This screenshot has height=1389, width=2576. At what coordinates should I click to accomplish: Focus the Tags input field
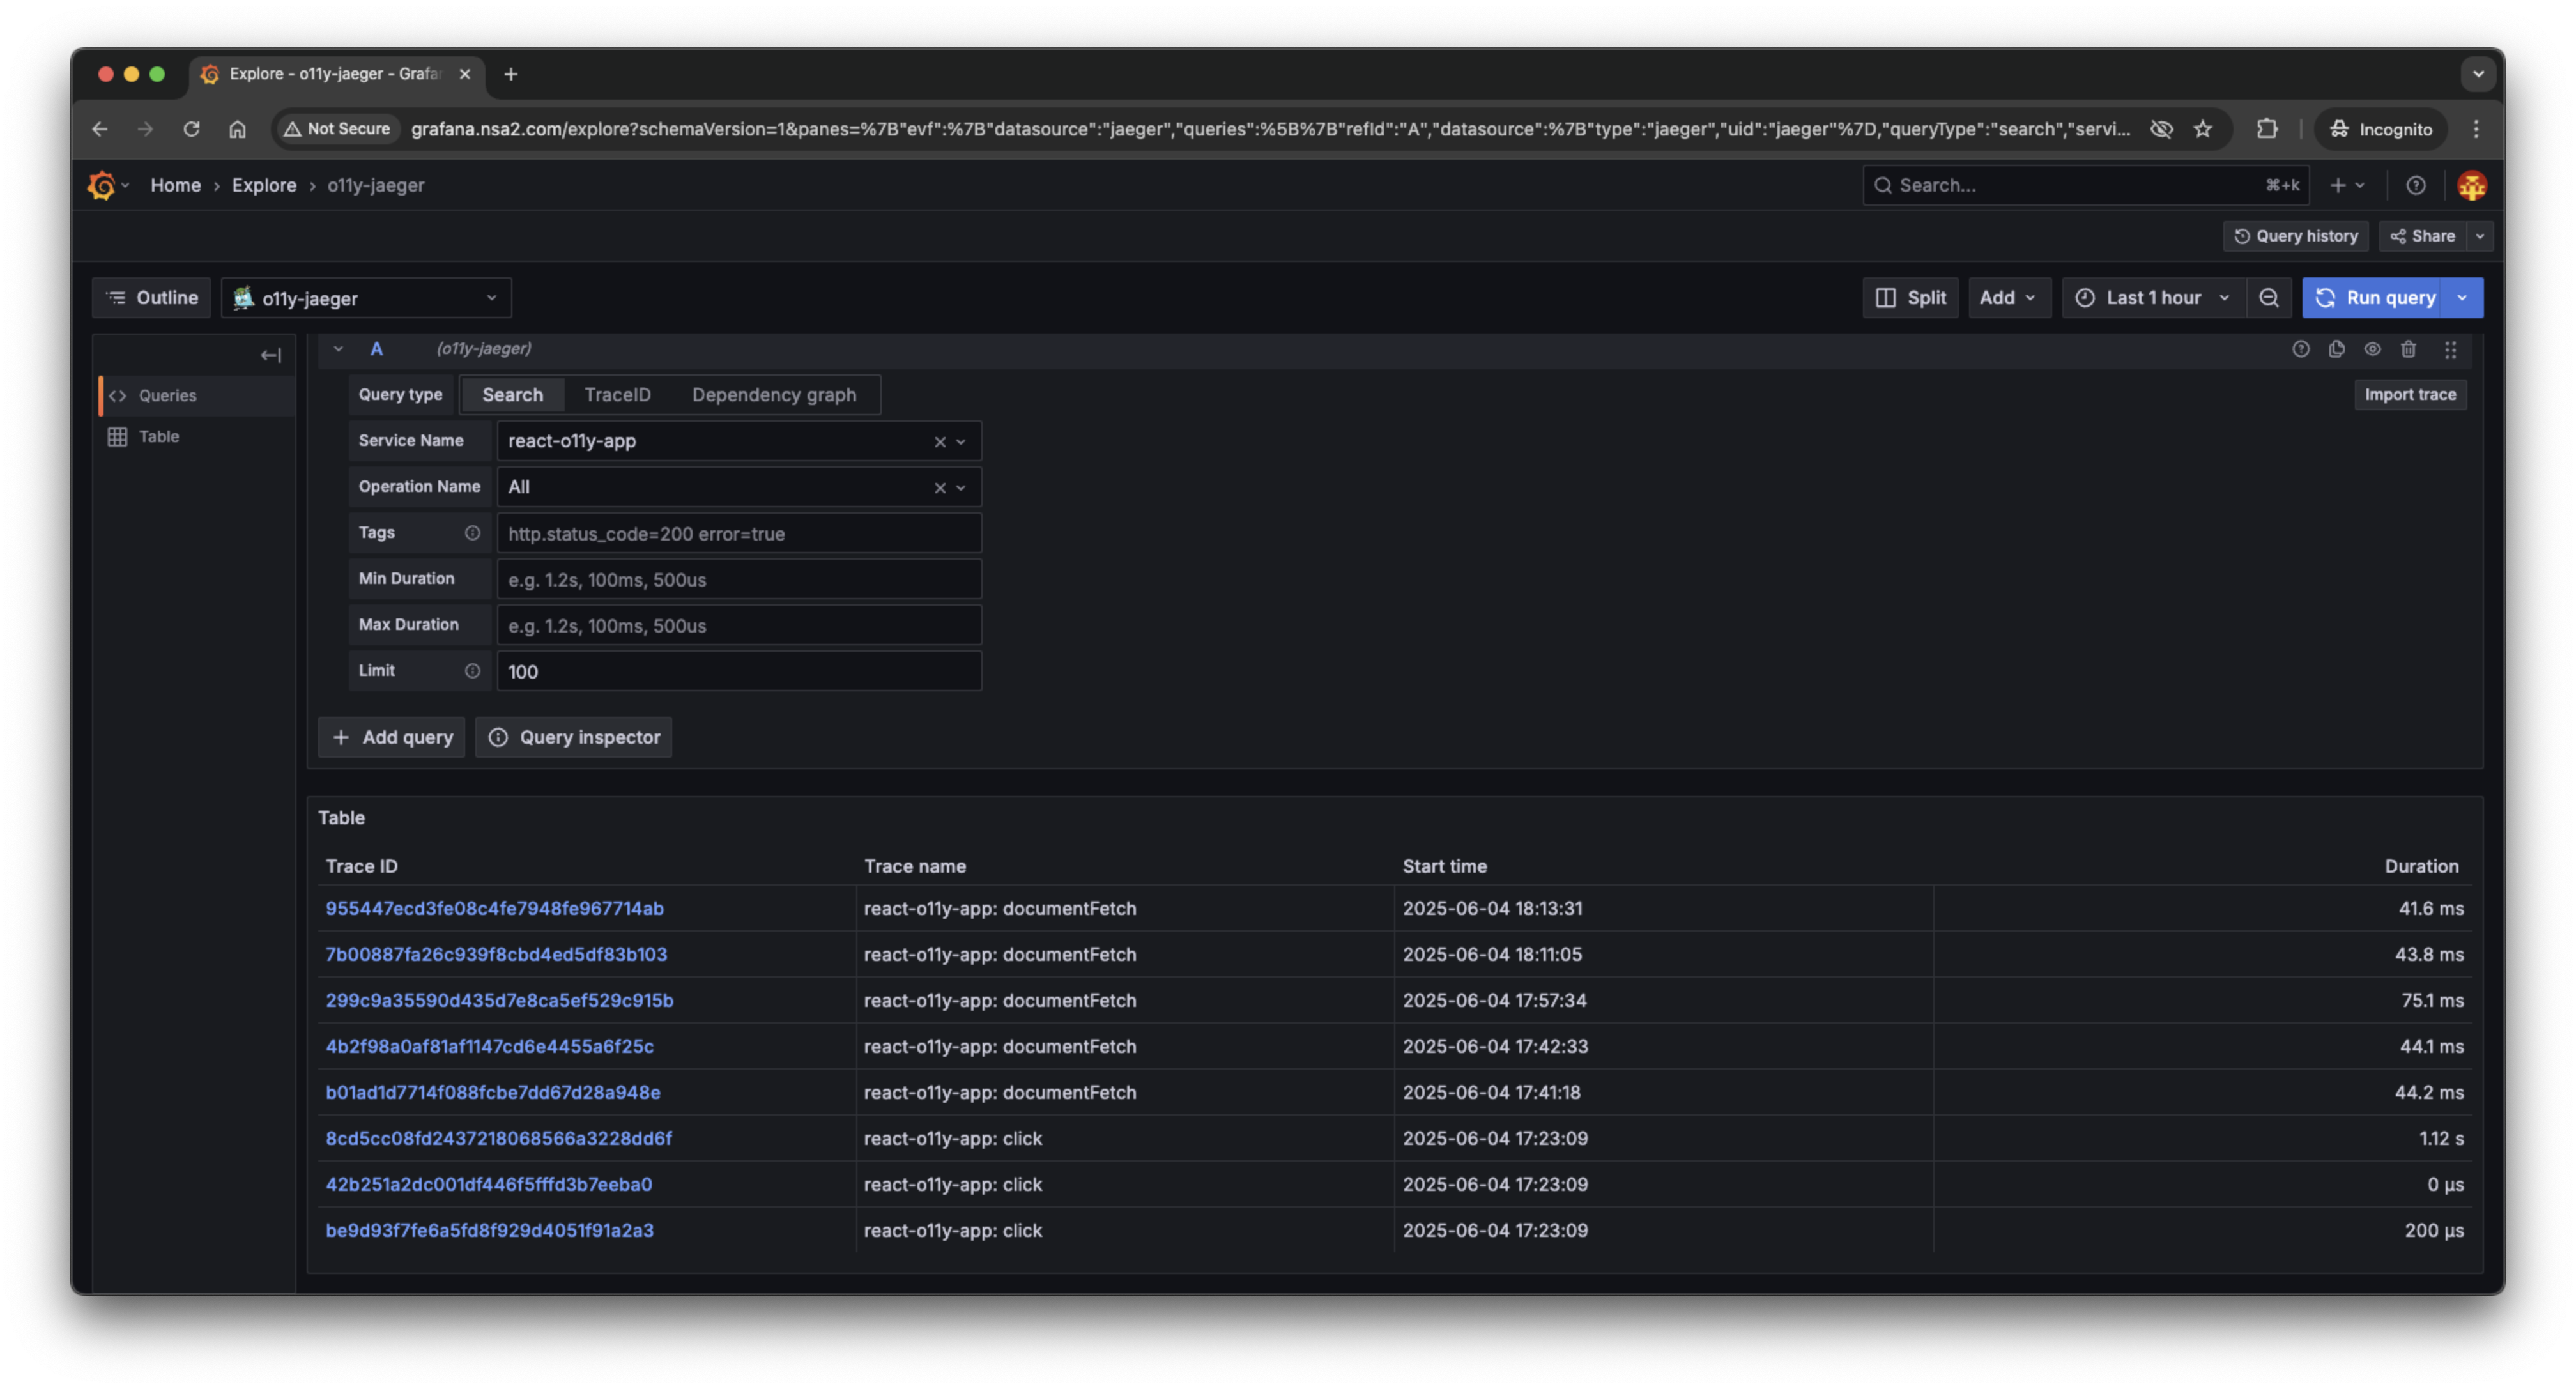tap(739, 533)
